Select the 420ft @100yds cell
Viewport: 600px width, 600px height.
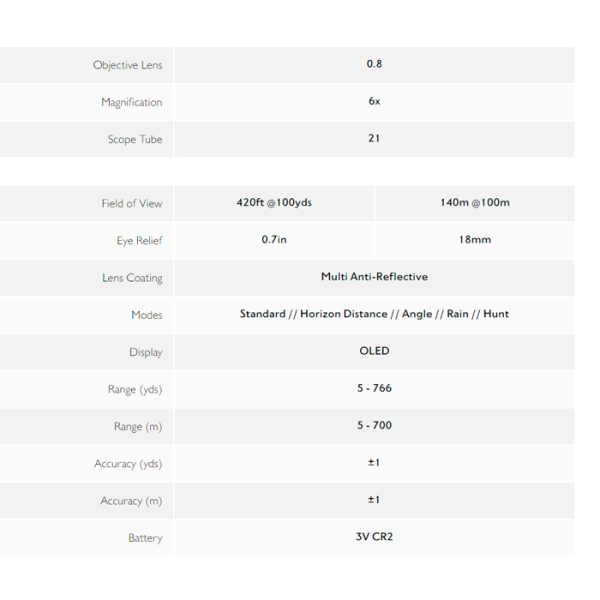pyautogui.click(x=274, y=202)
